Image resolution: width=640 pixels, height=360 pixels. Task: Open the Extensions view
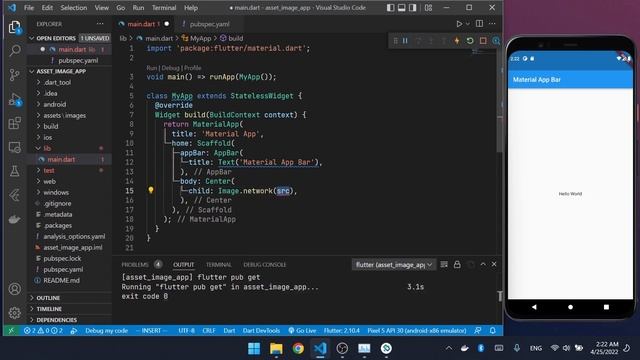(15, 123)
